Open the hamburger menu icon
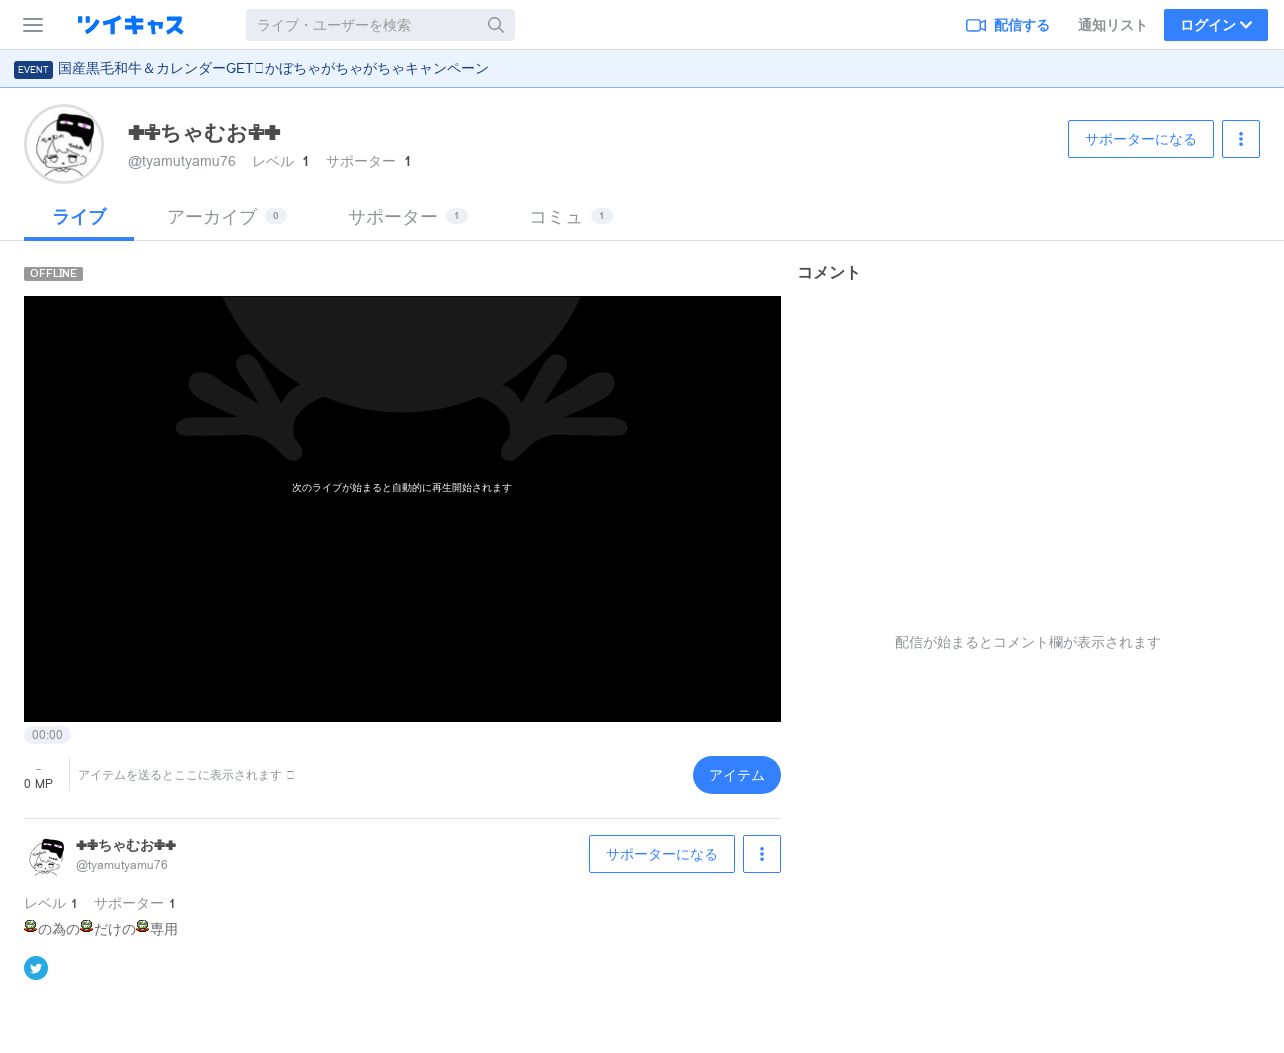Image resolution: width=1284 pixels, height=1053 pixels. pyautogui.click(x=33, y=25)
